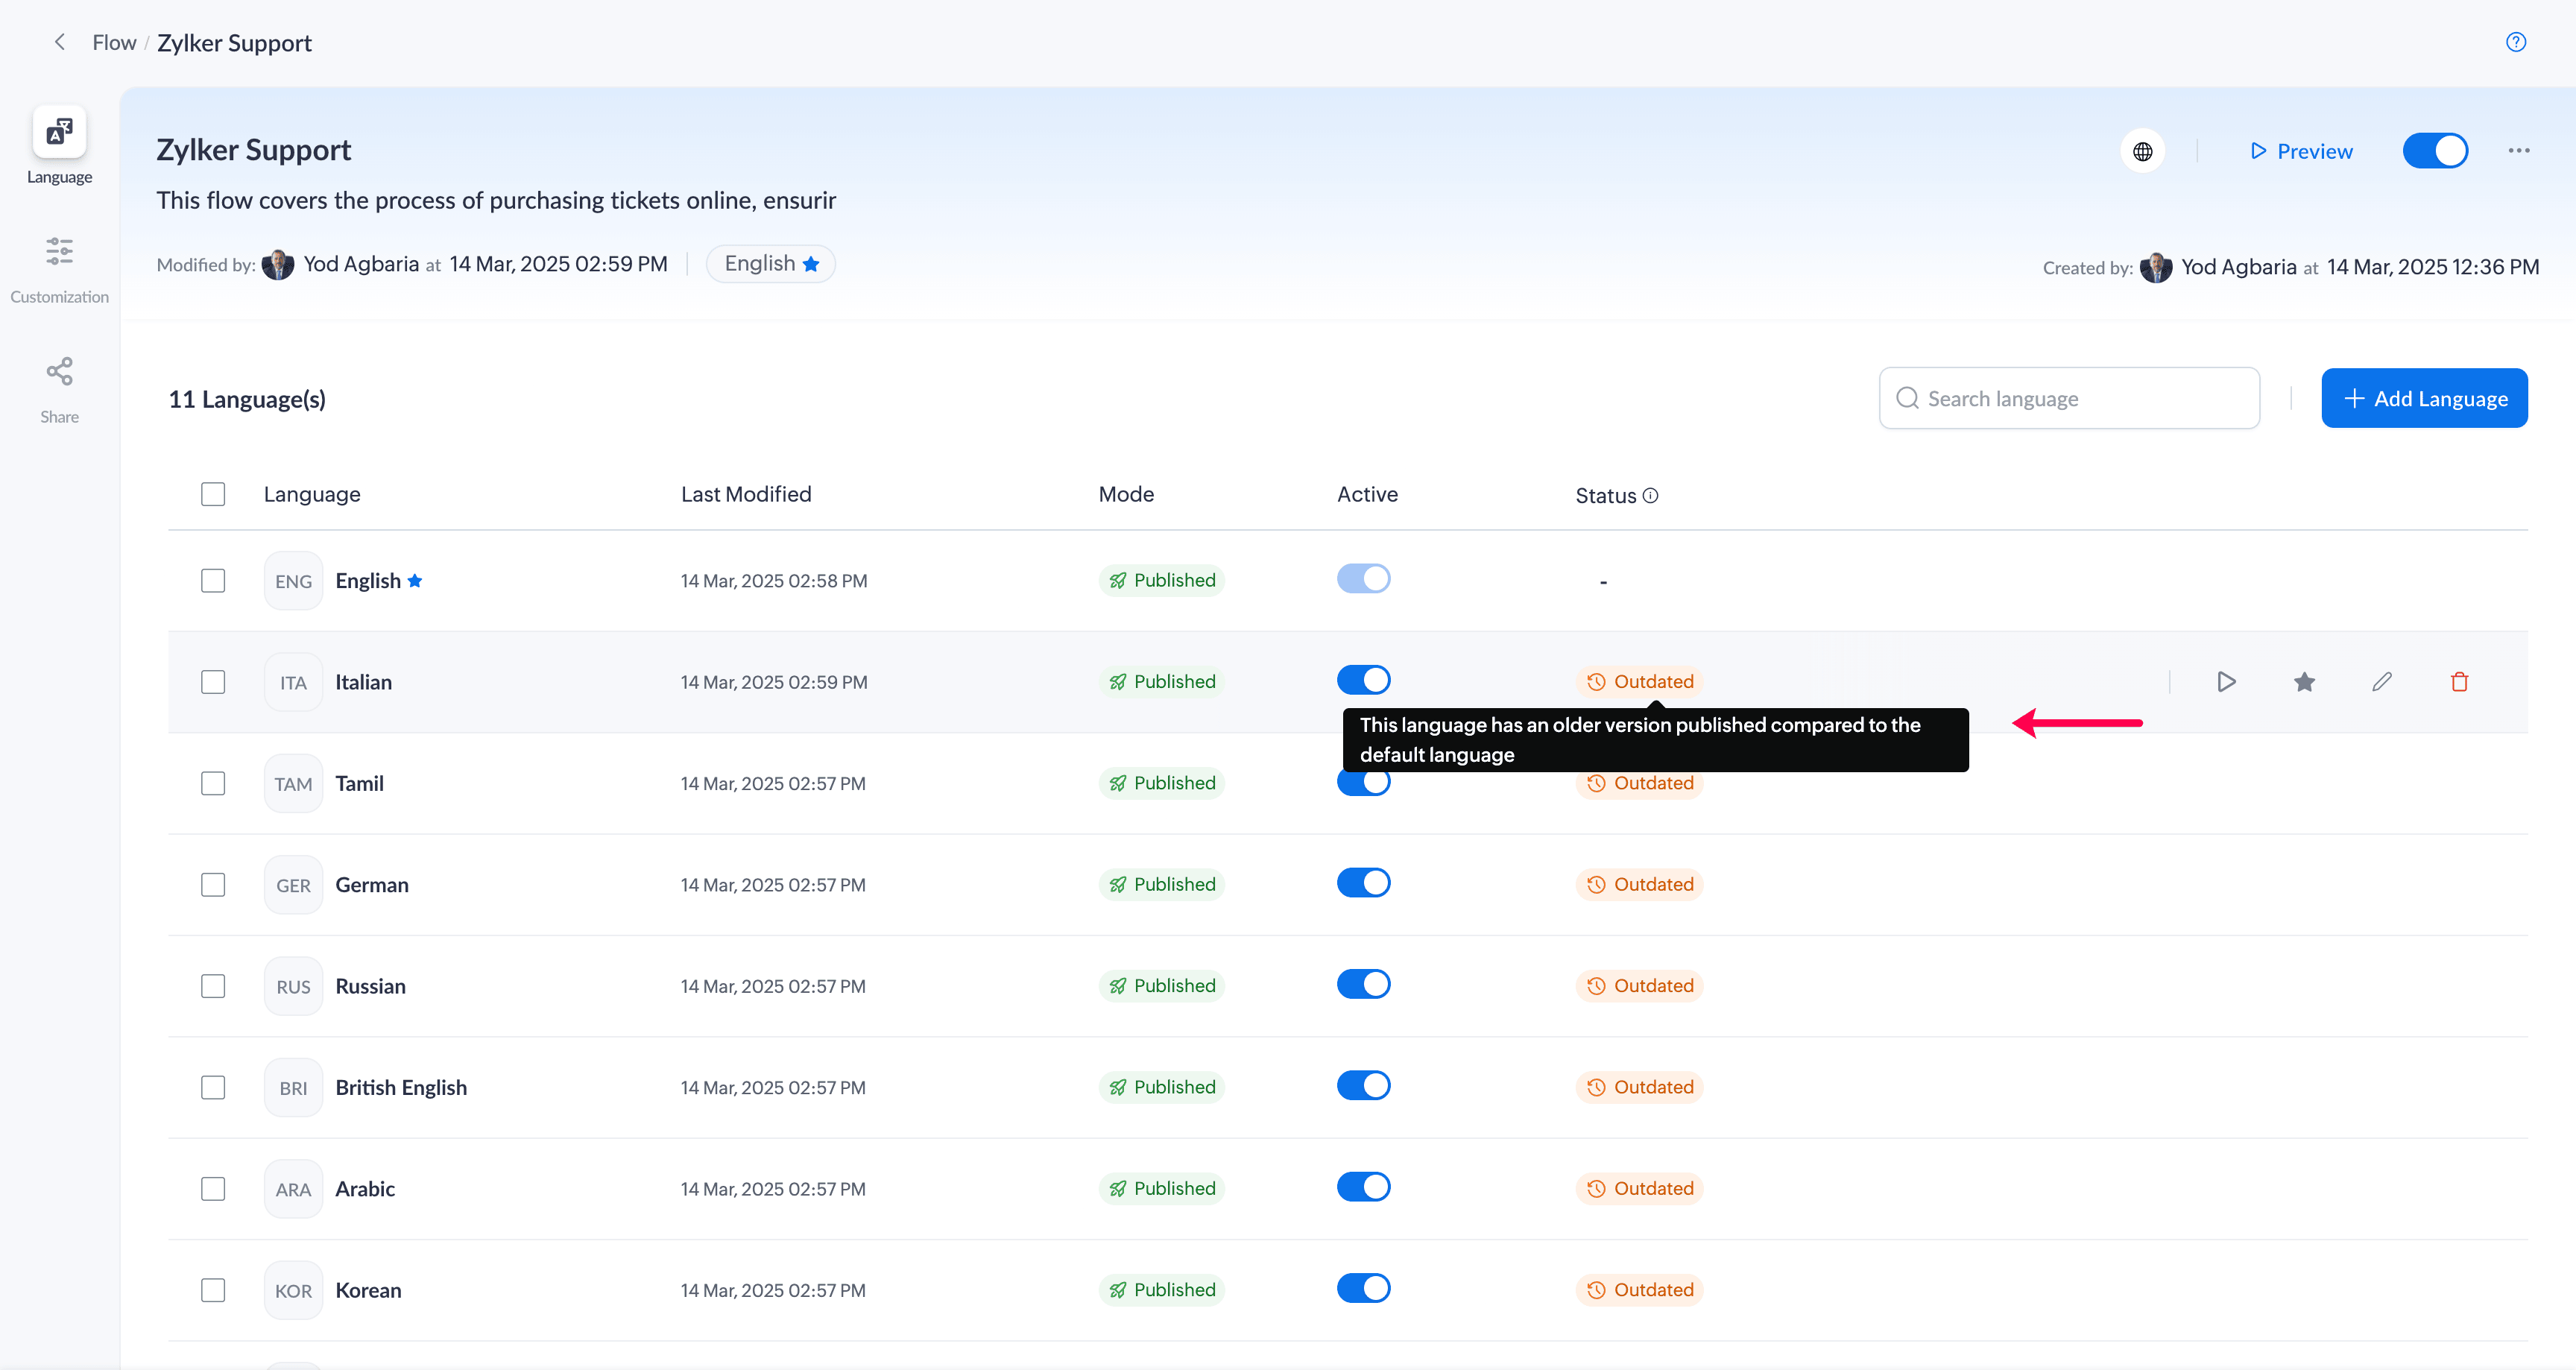This screenshot has width=2576, height=1370.
Task: Open the three-dot more options menu
Action: pyautogui.click(x=2518, y=151)
